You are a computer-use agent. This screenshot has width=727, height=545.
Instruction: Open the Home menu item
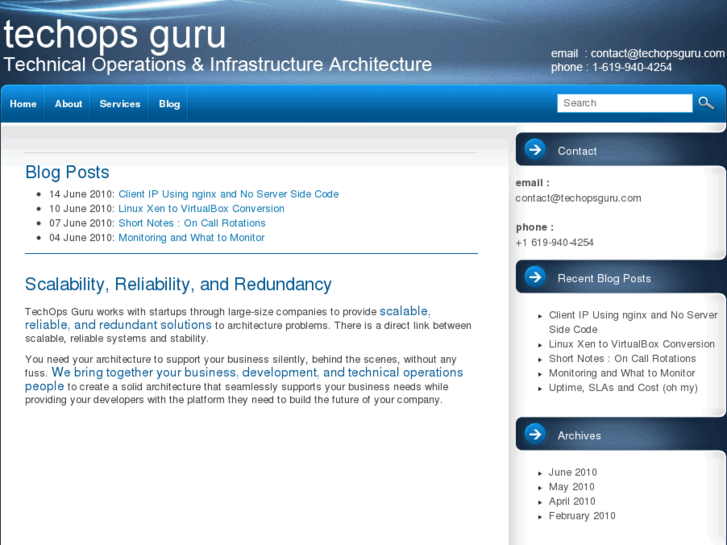[23, 104]
